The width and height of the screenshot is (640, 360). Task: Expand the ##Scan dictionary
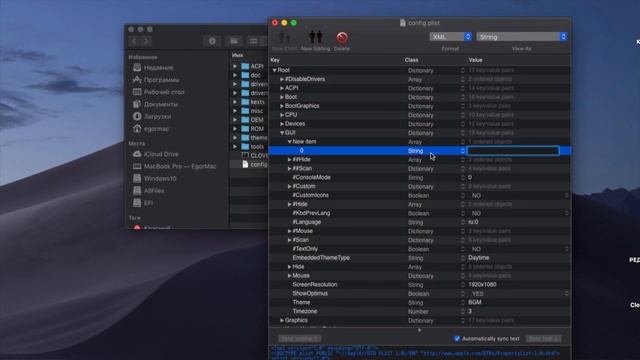click(x=289, y=169)
